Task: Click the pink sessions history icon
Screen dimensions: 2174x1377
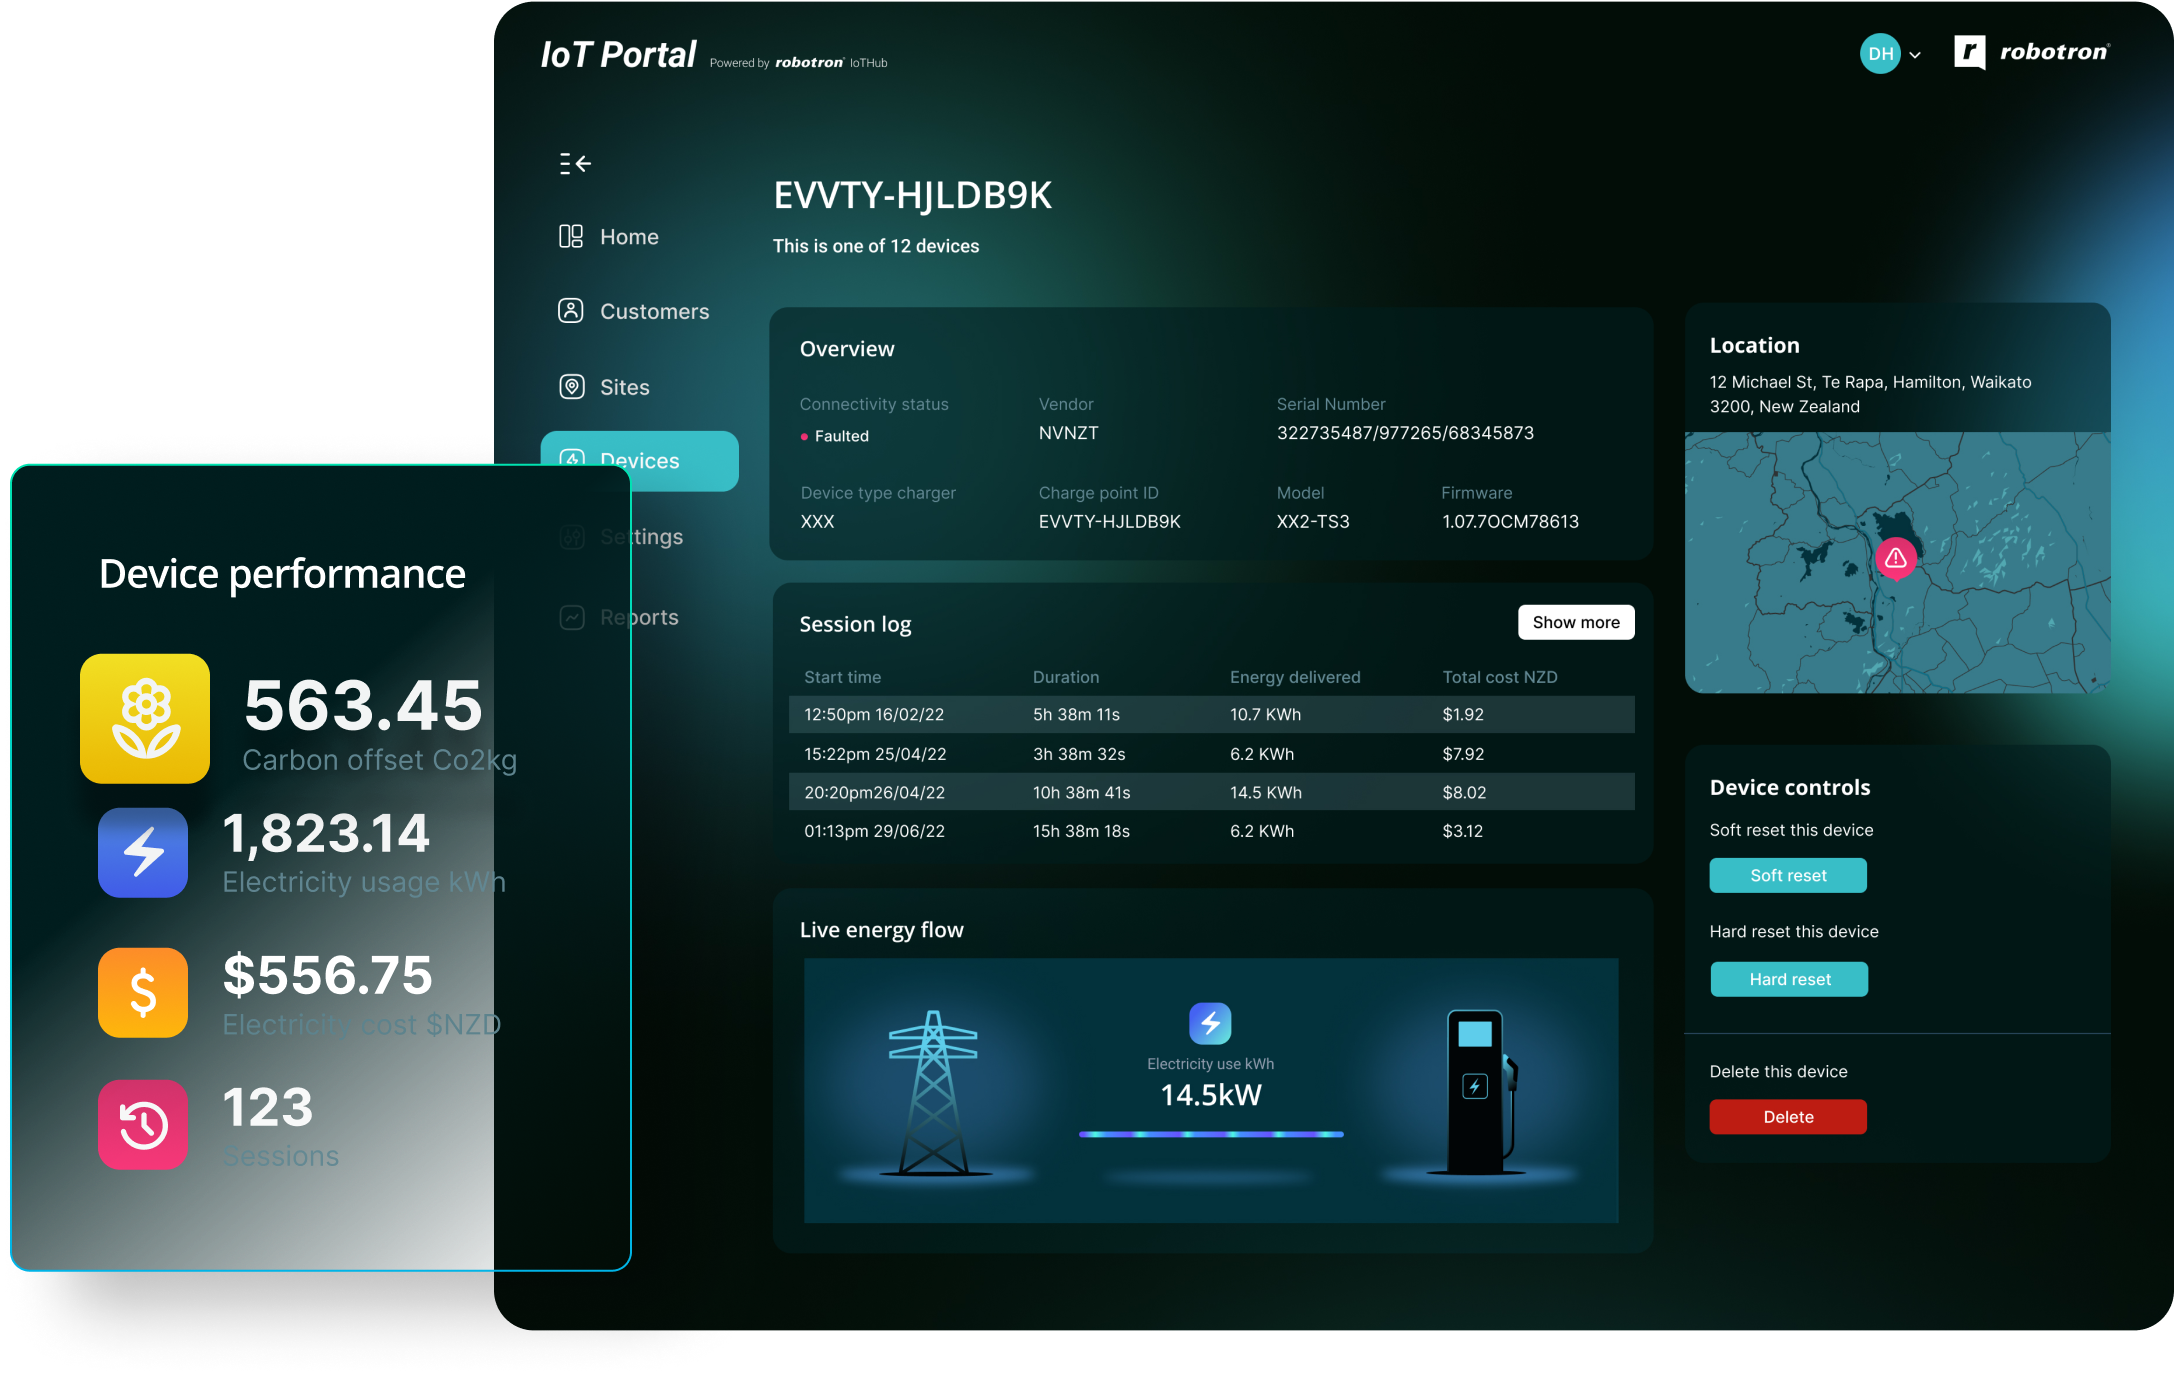Action: tap(143, 1125)
